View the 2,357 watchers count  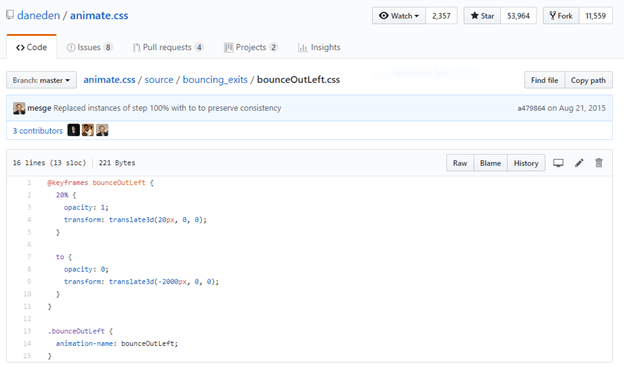[x=441, y=16]
